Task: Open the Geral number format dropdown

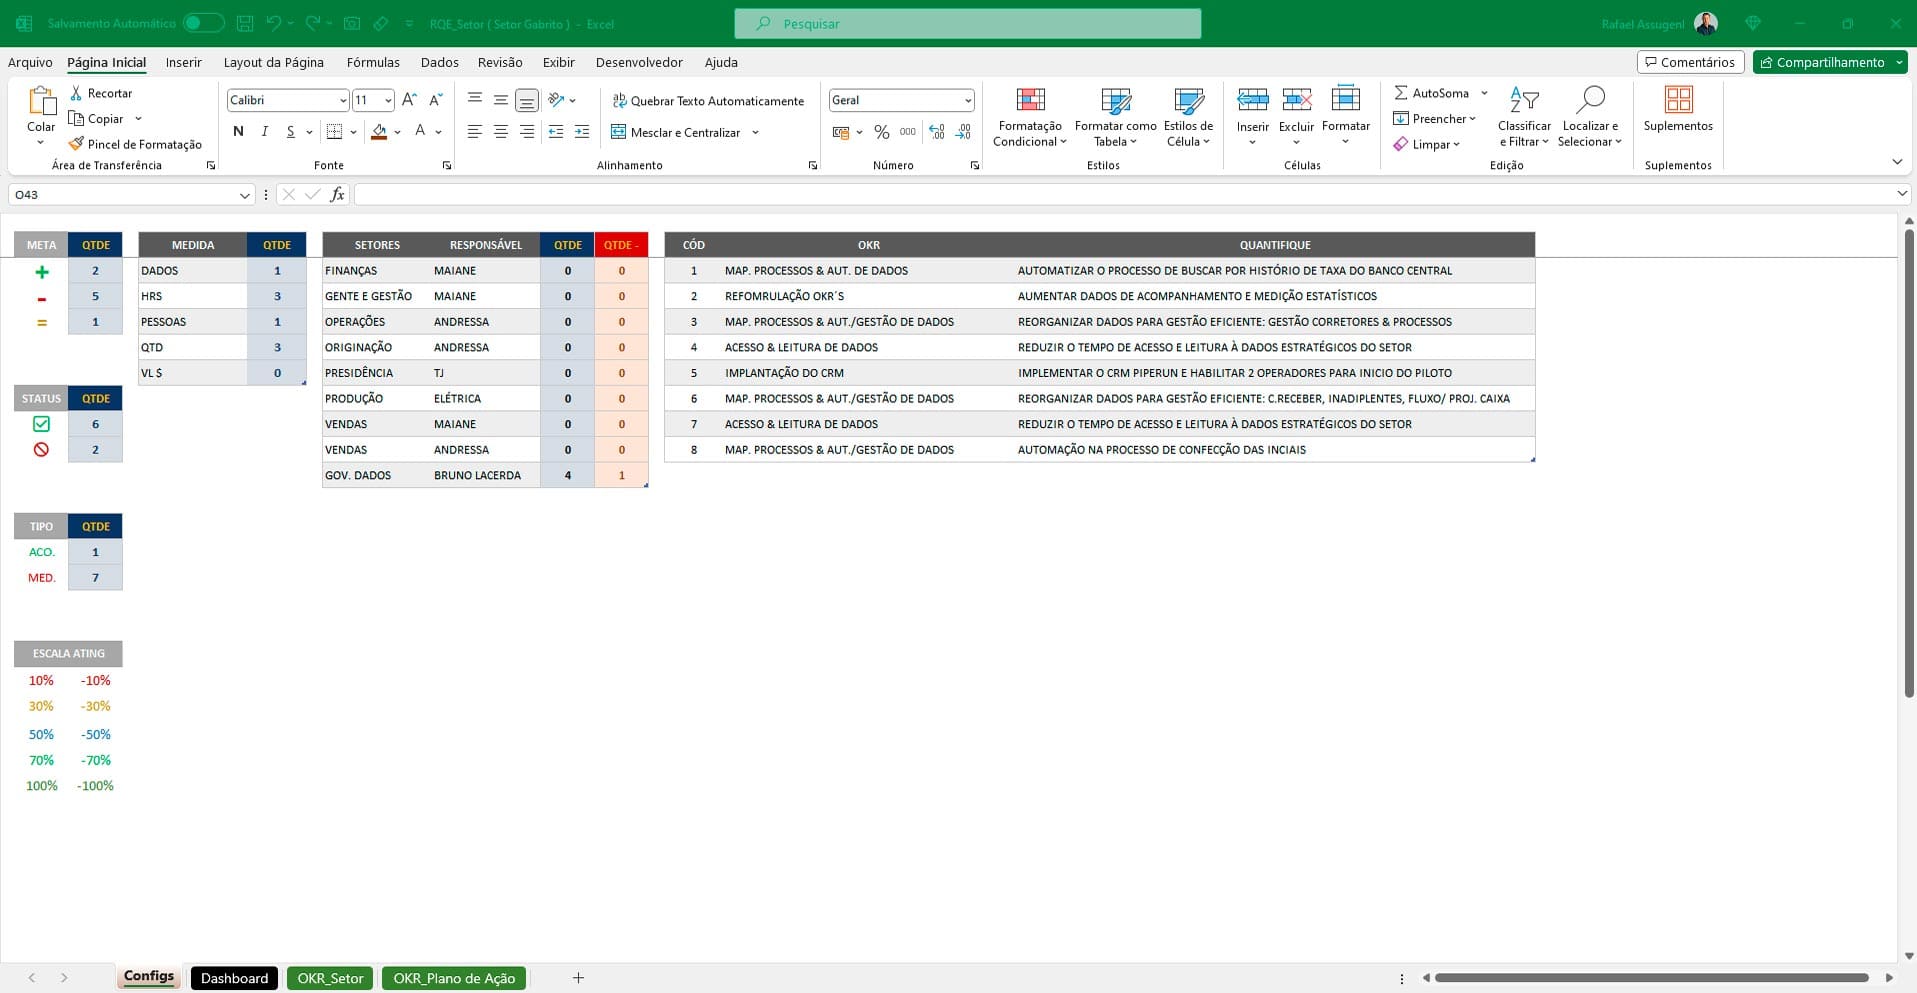Action: pyautogui.click(x=968, y=100)
